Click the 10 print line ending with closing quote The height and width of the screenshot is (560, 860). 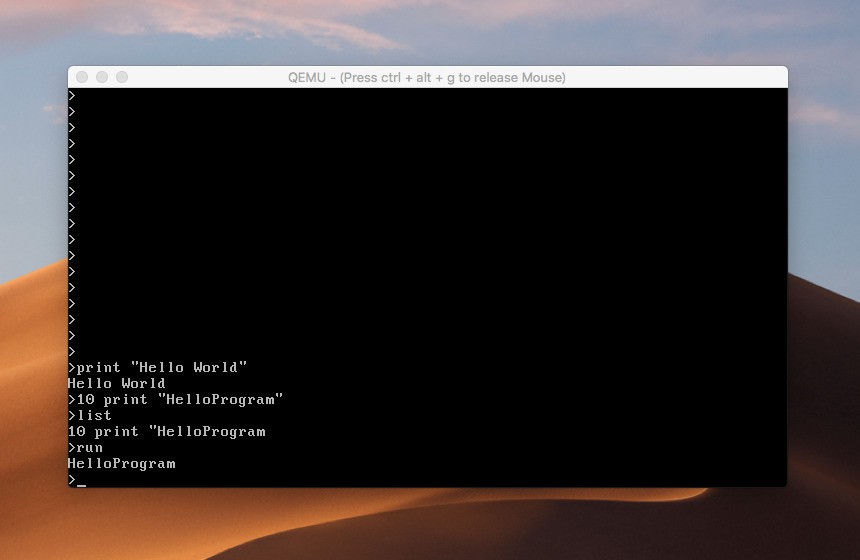pos(180,399)
